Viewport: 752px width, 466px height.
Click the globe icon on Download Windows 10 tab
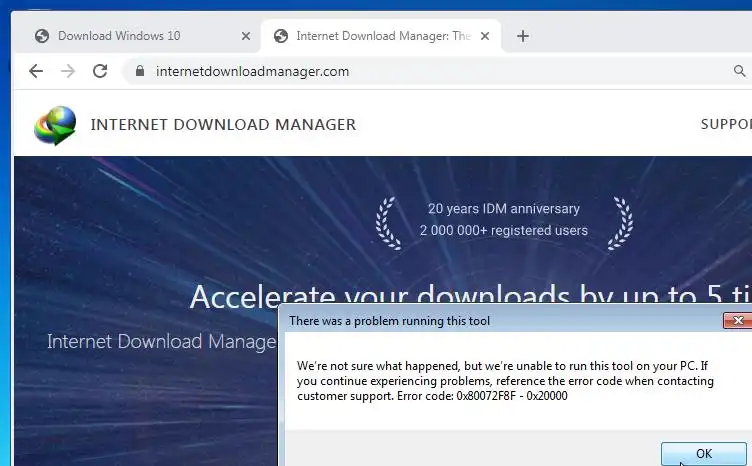point(42,36)
